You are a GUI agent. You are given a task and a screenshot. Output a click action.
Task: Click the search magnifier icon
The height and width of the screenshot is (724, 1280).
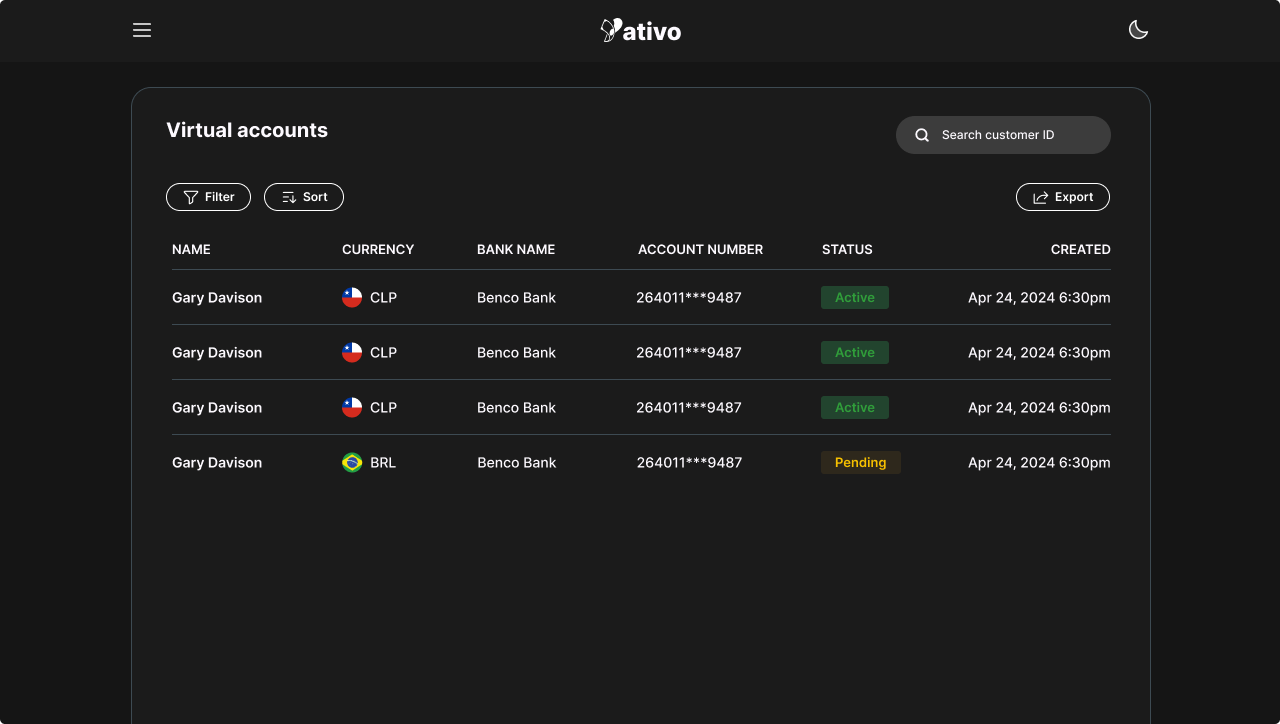click(922, 135)
